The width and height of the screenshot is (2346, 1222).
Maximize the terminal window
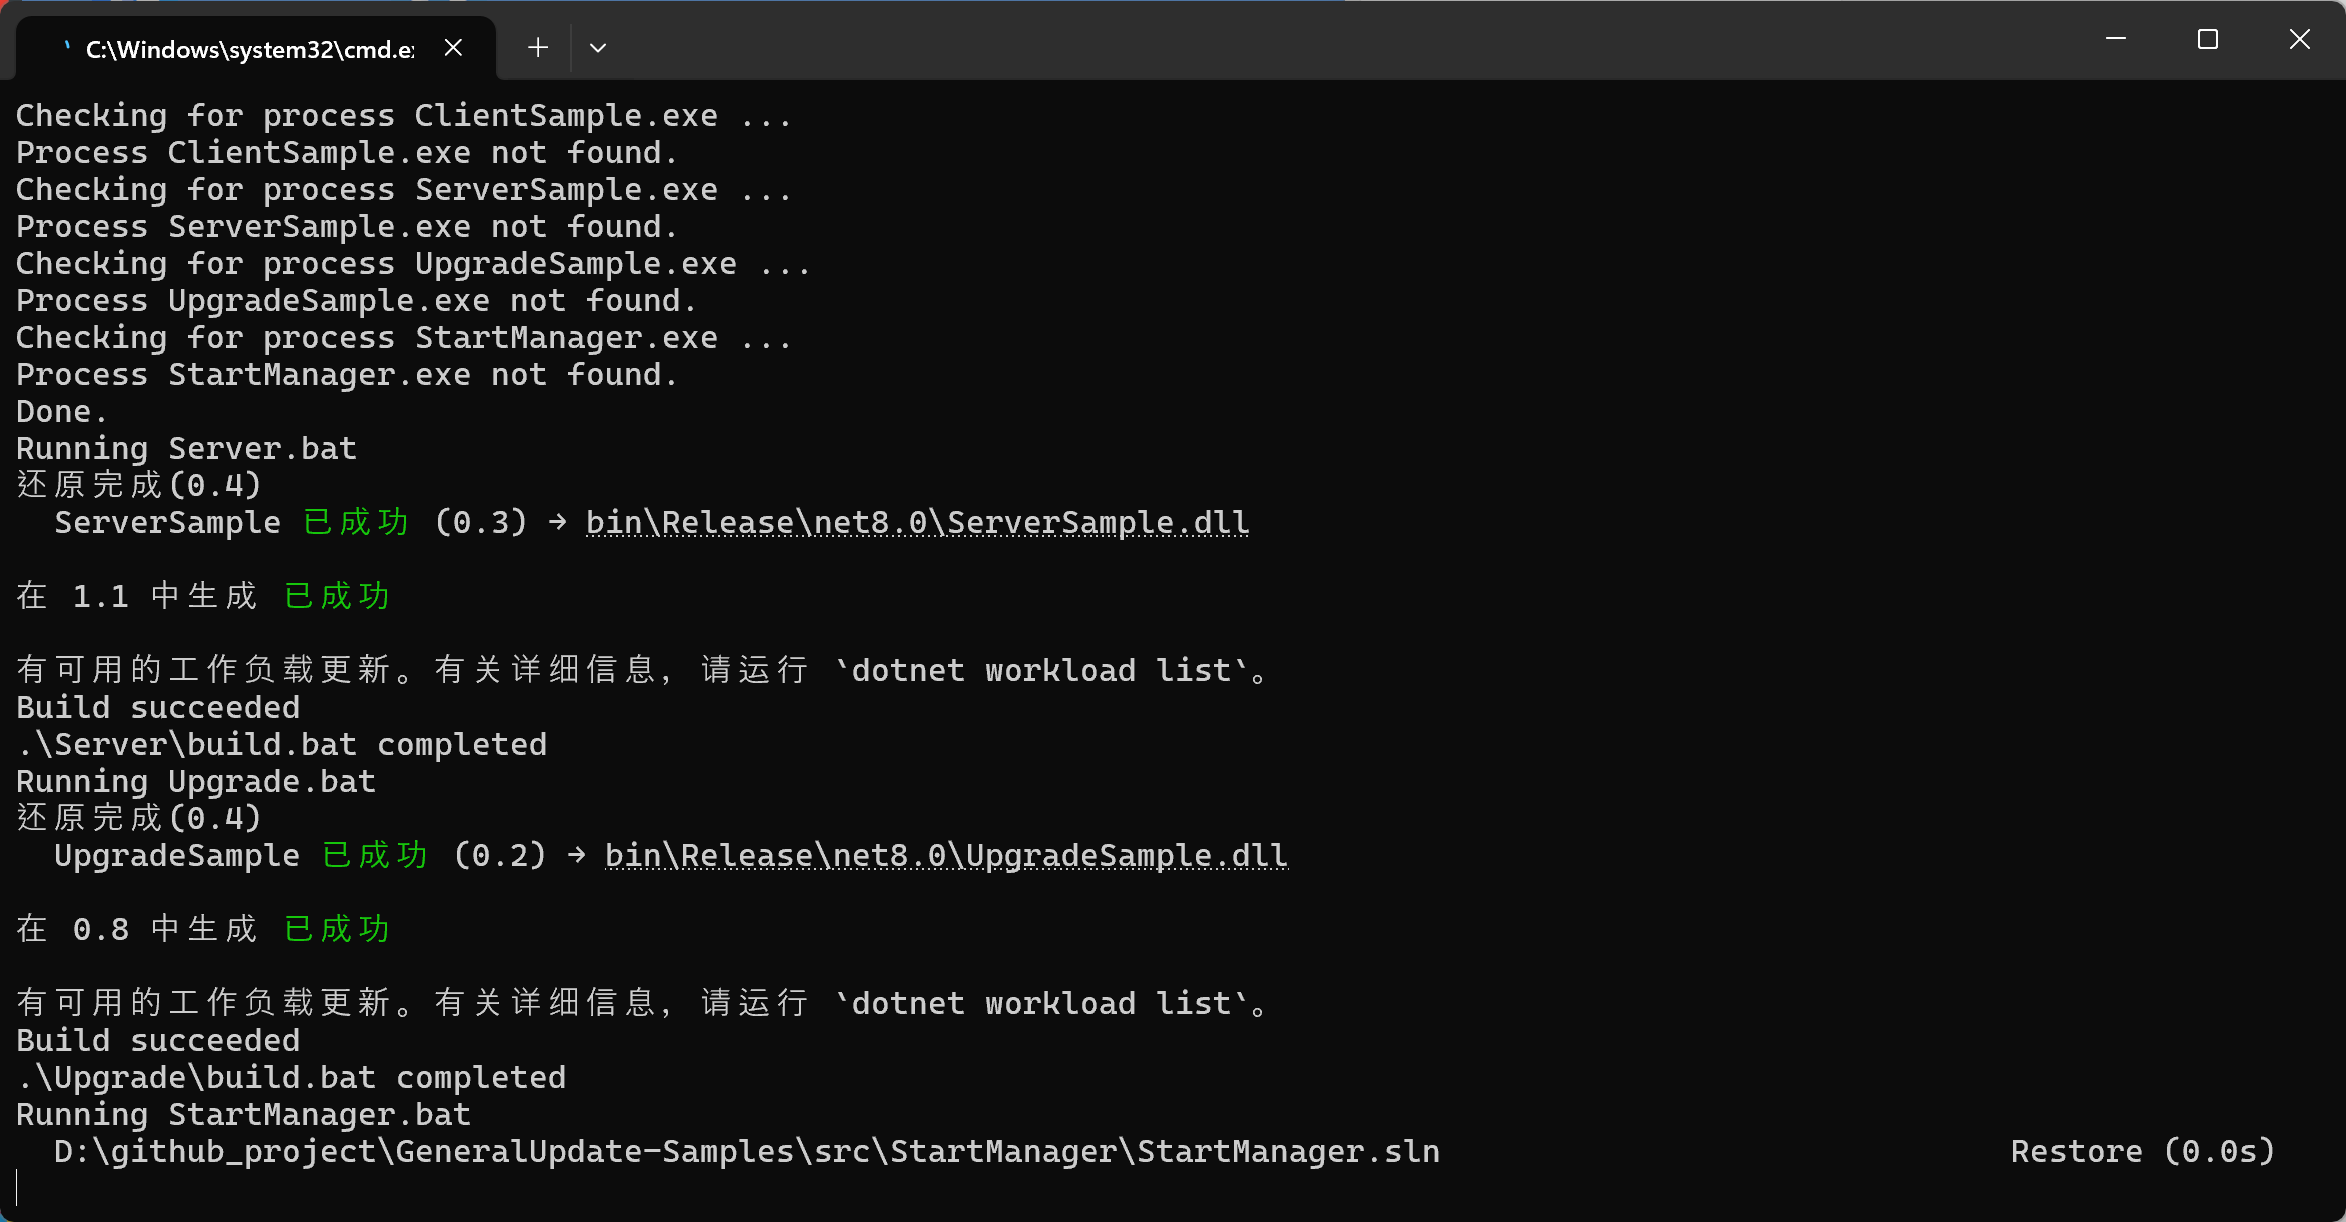[2208, 39]
